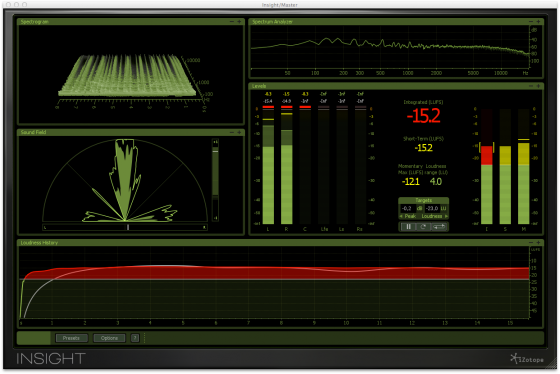Reset the loudness measurement with the circular arrow
This screenshot has width=560, height=374.
pyautogui.click(x=423, y=226)
